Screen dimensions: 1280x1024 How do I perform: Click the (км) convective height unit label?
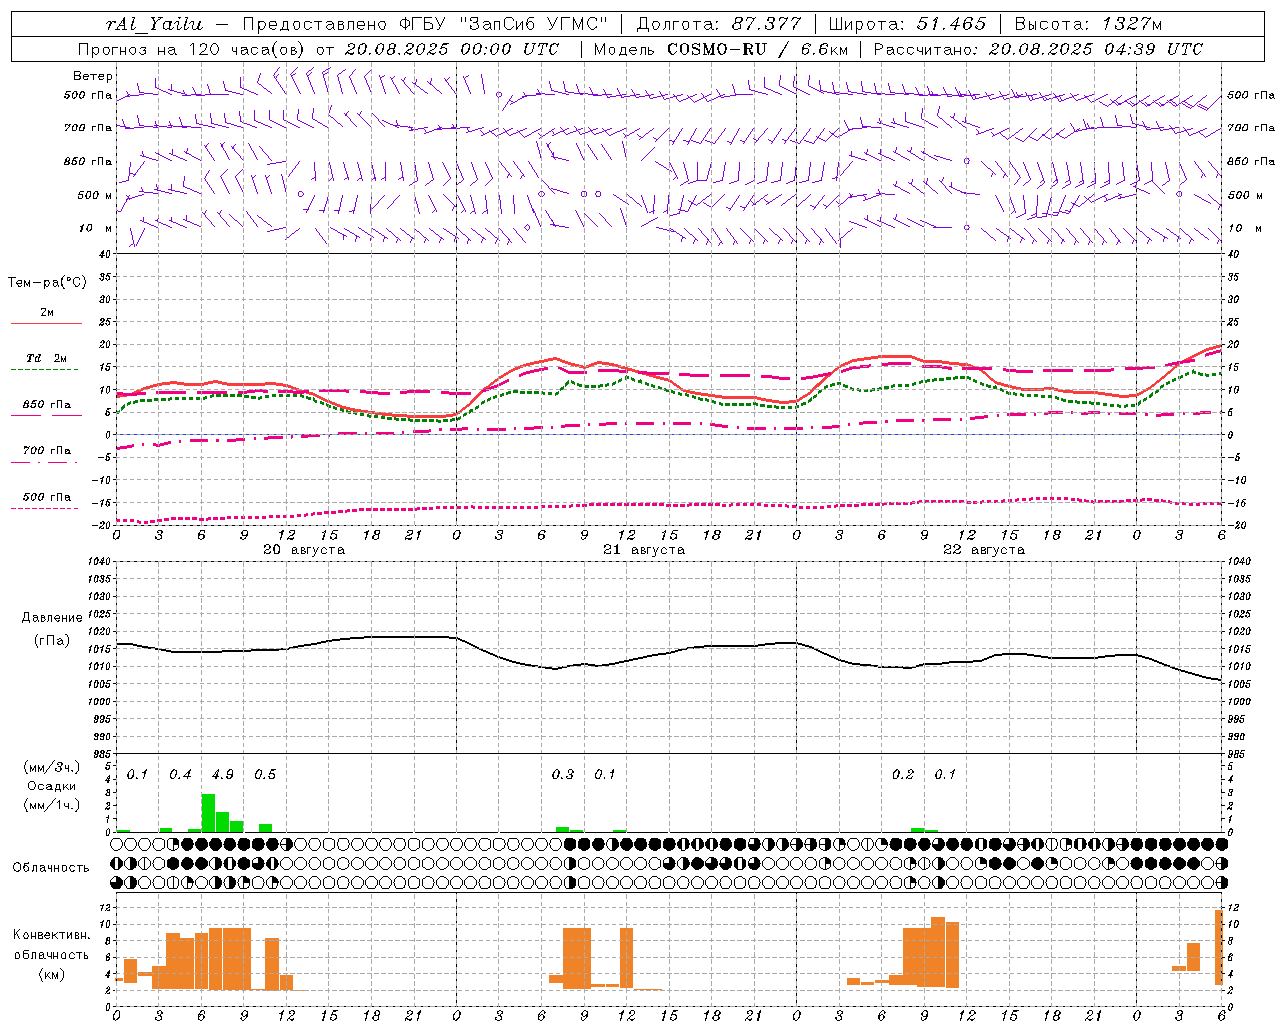52,974
